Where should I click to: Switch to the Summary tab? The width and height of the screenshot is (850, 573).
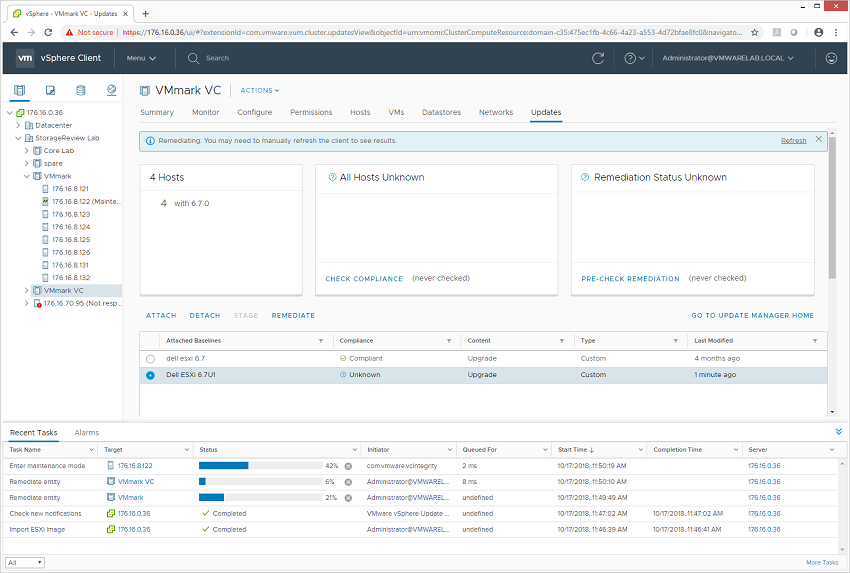tap(157, 112)
